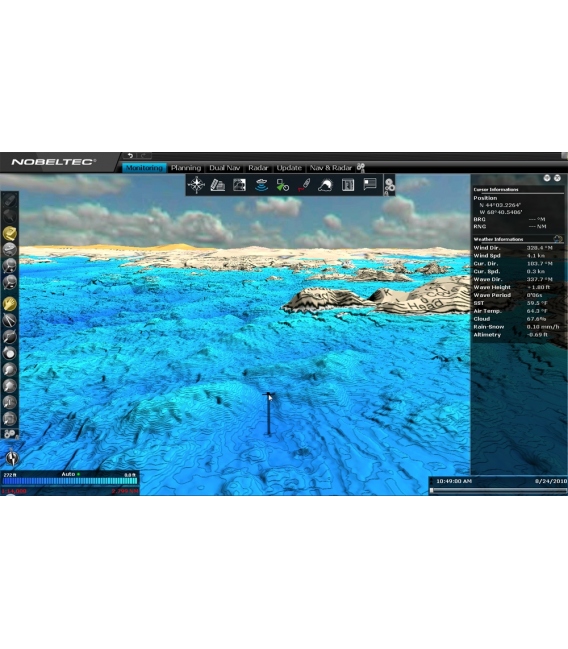
Task: Click the Weather Information refresh icon
Action: [558, 239]
